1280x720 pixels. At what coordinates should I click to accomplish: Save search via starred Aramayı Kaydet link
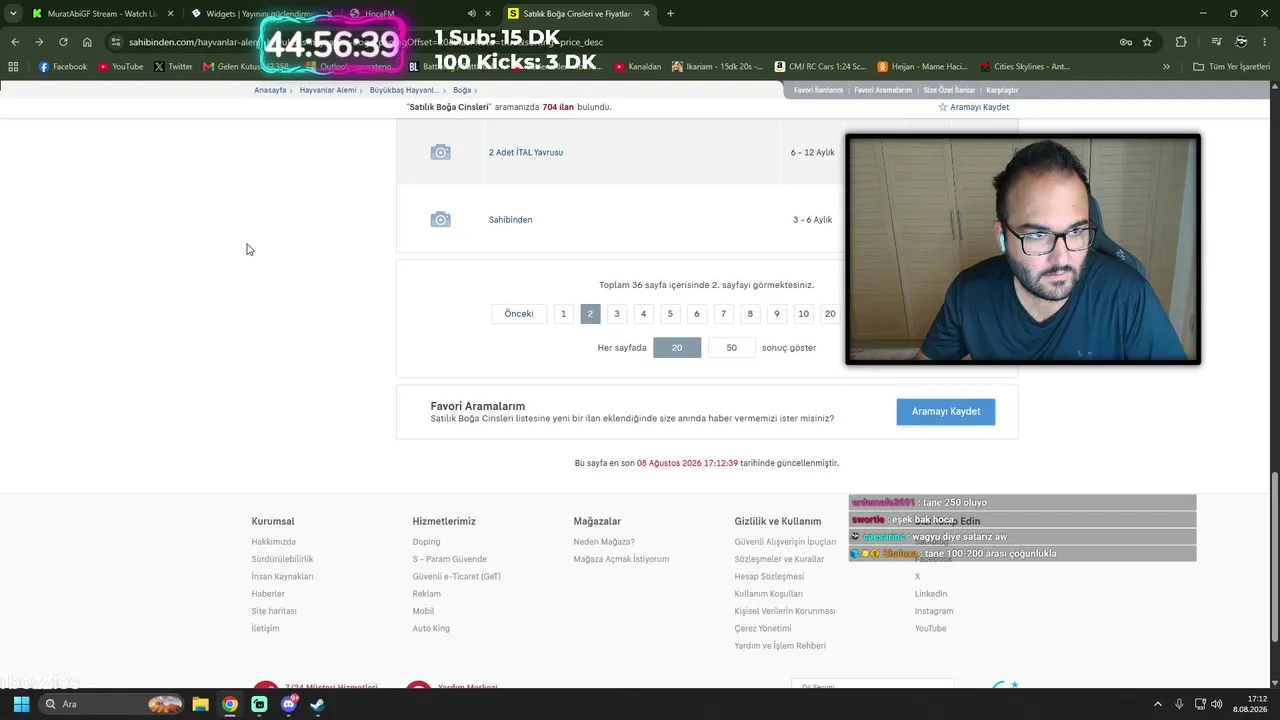pyautogui.click(x=973, y=107)
